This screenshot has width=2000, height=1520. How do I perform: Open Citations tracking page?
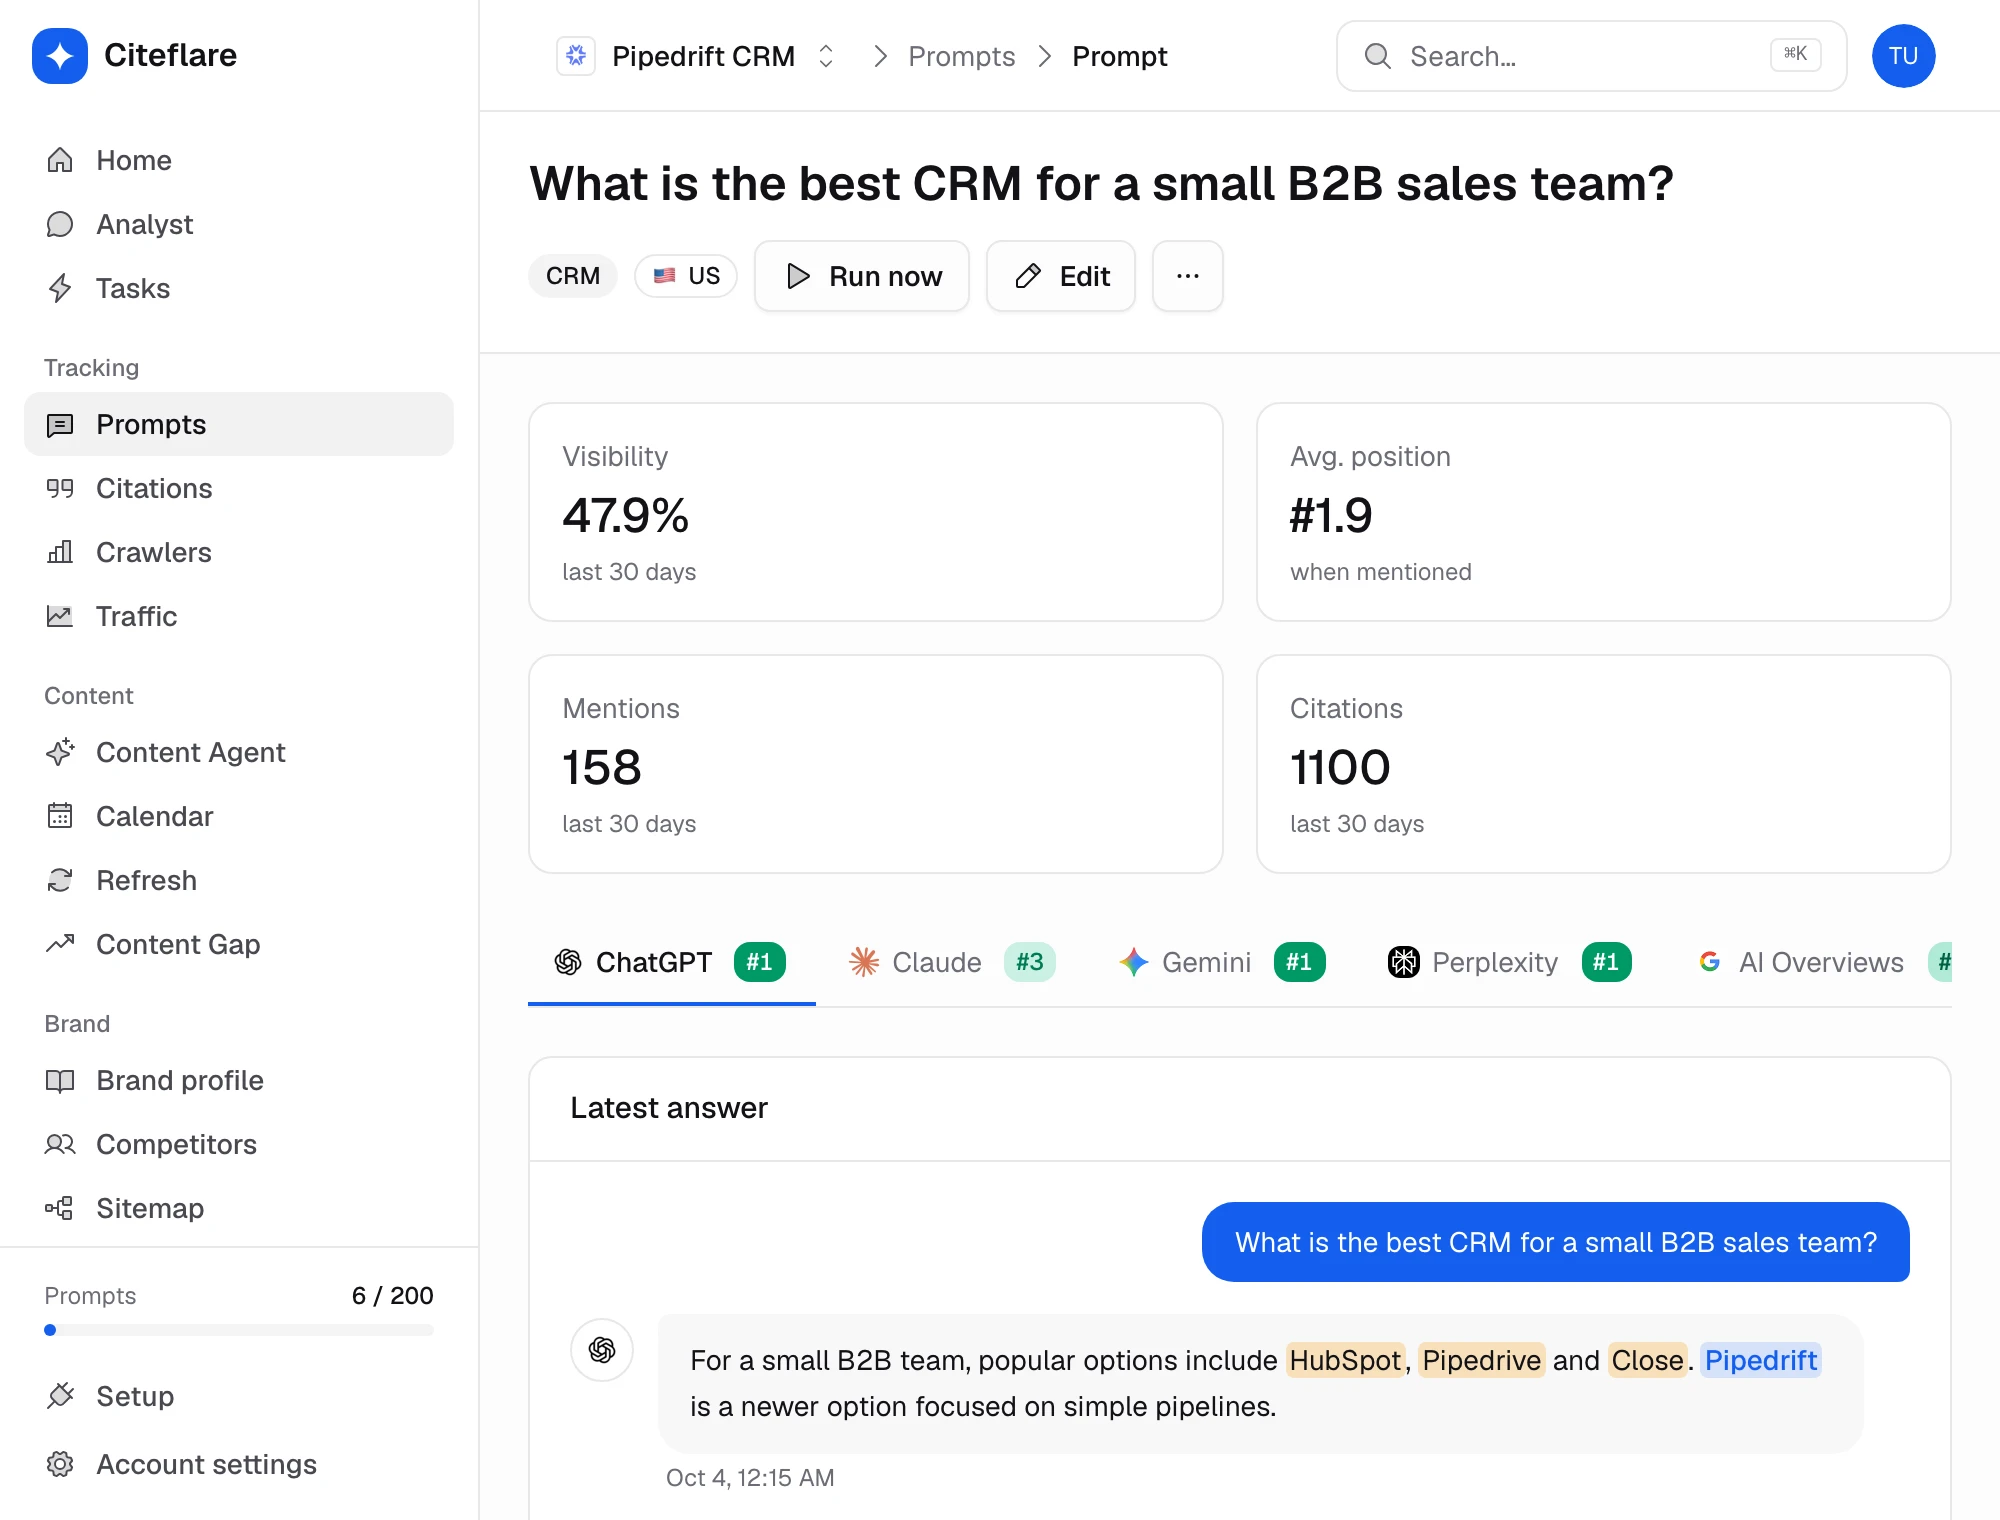[x=239, y=488]
